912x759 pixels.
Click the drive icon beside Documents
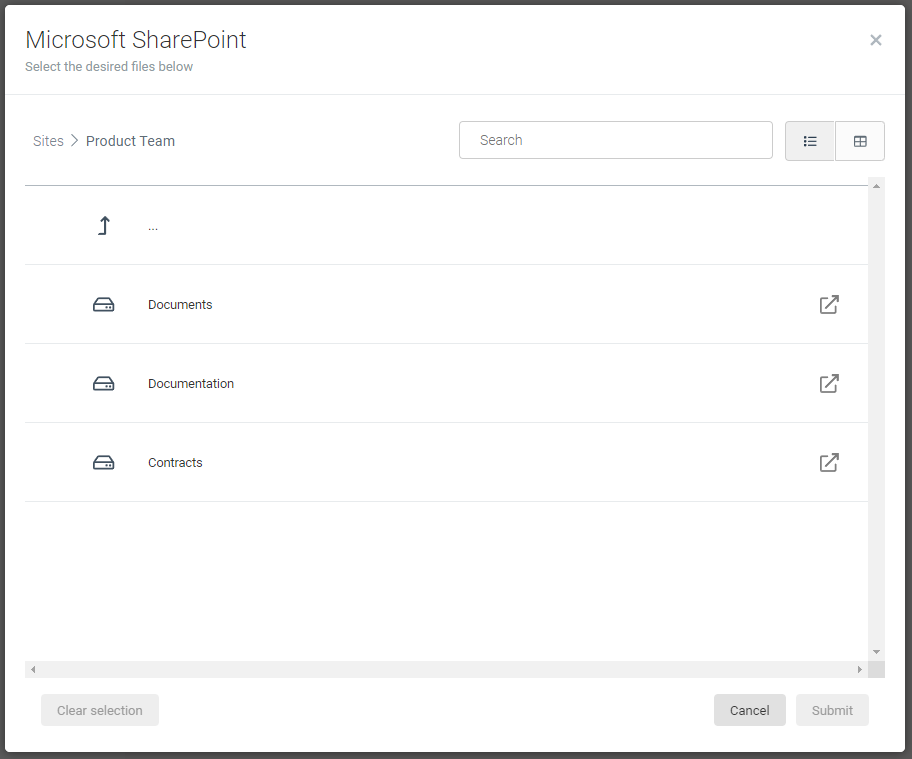point(103,304)
